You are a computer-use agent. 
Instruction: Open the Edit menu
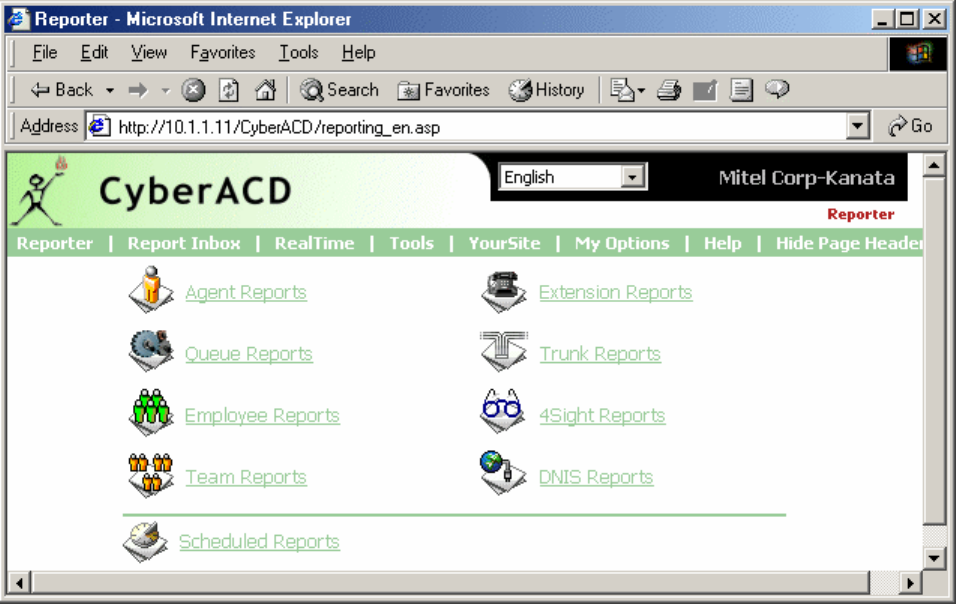(95, 53)
